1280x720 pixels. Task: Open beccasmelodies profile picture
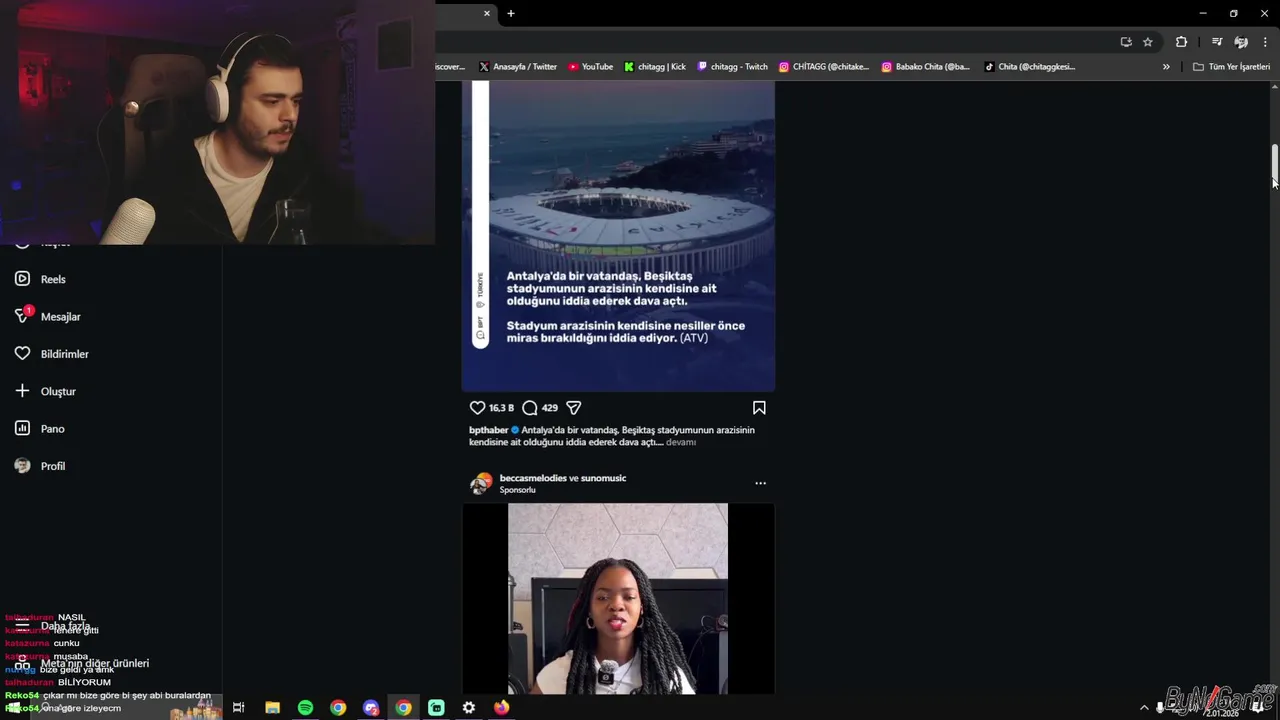coord(481,484)
